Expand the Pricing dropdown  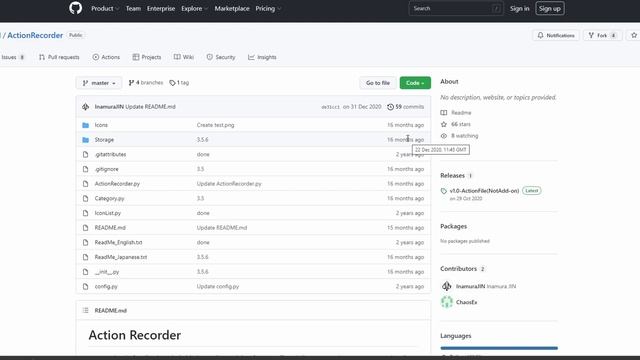coord(268,9)
